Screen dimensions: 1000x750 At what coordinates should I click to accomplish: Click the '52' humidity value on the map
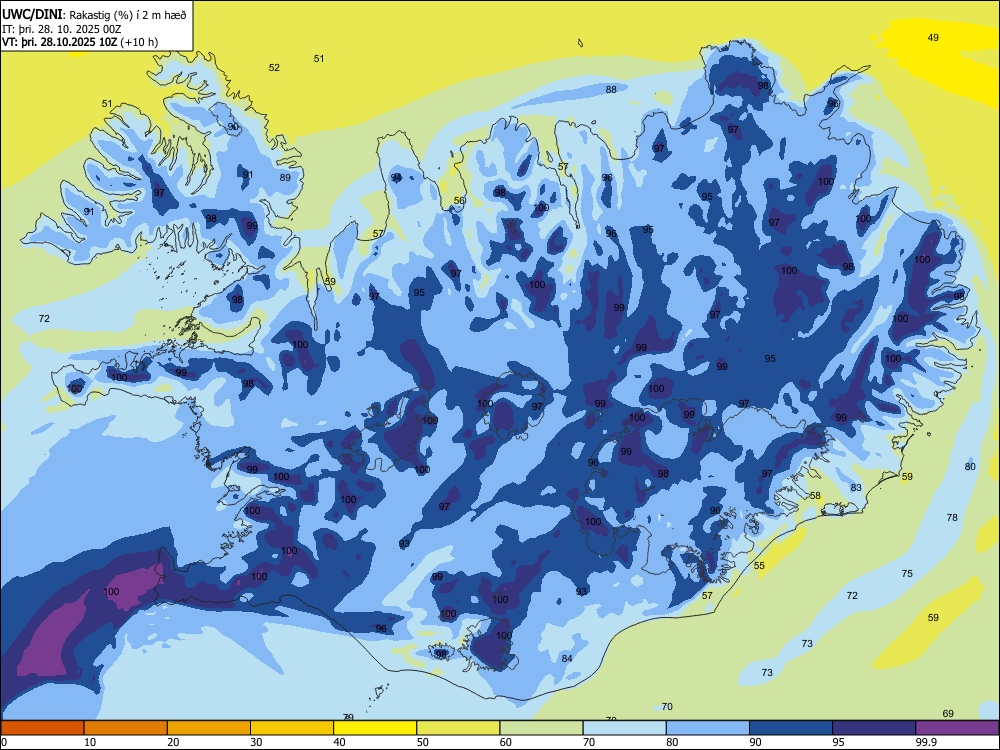(274, 68)
